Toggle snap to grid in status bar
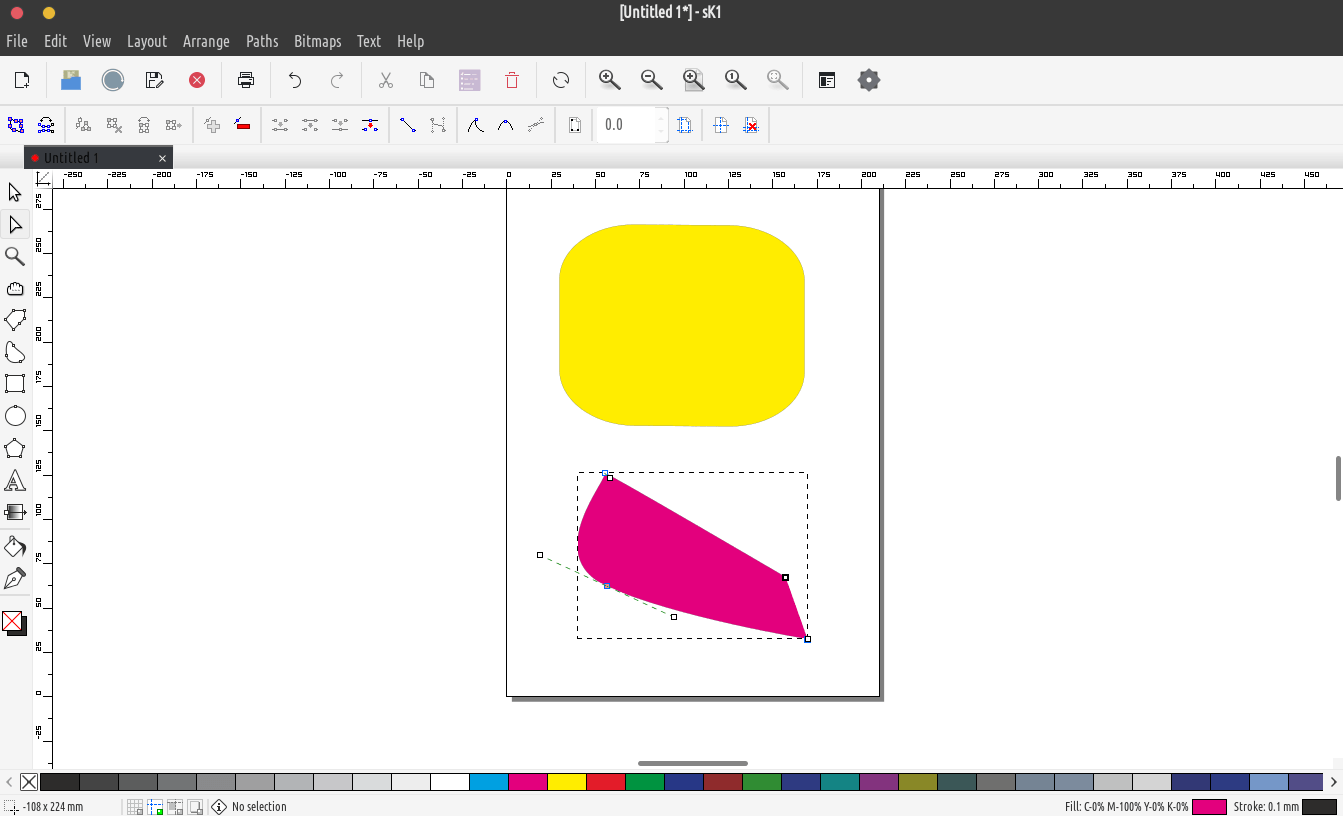This screenshot has width=1343, height=816. 134,807
